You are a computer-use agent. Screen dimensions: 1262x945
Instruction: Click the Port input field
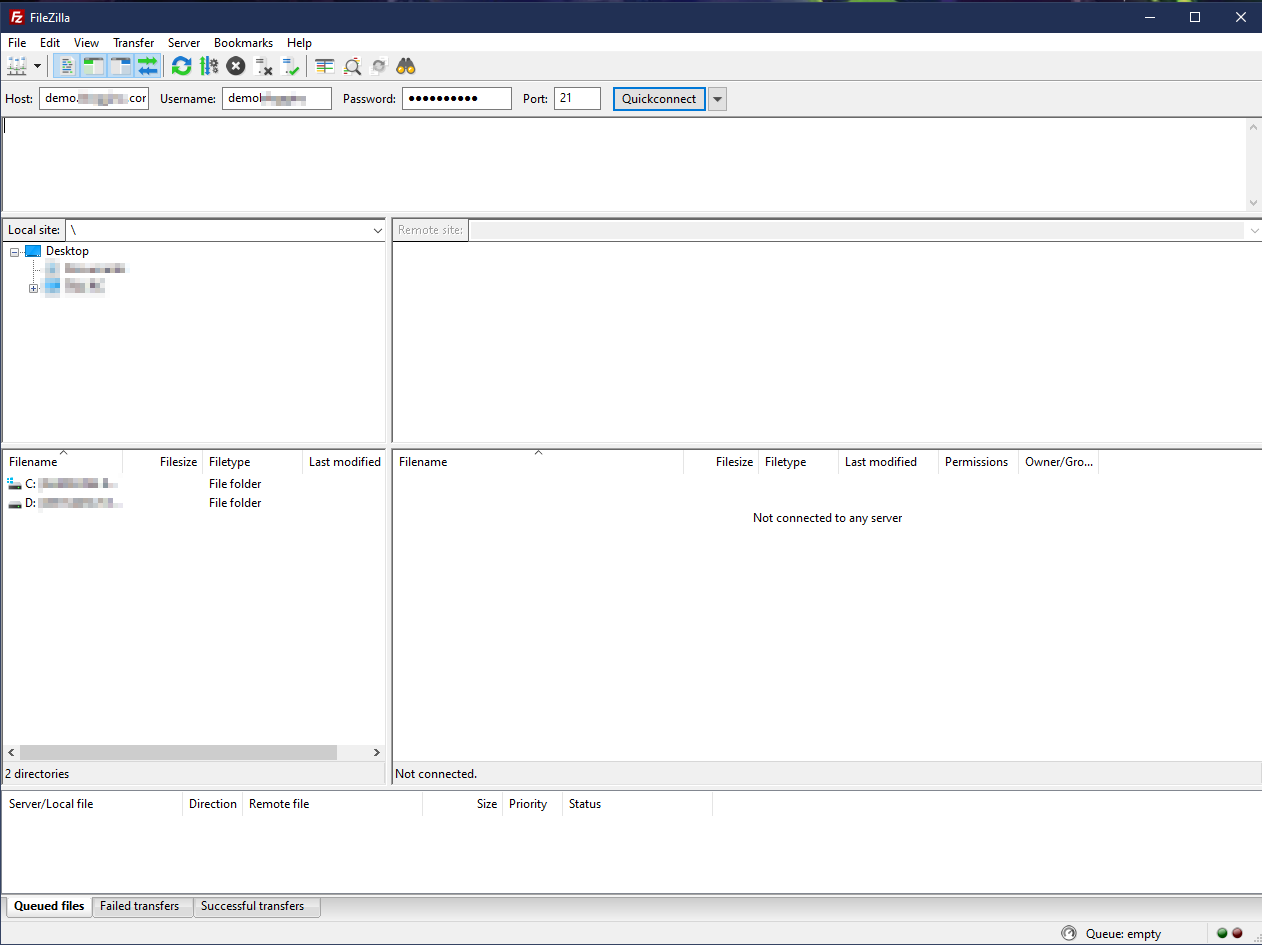pyautogui.click(x=577, y=98)
